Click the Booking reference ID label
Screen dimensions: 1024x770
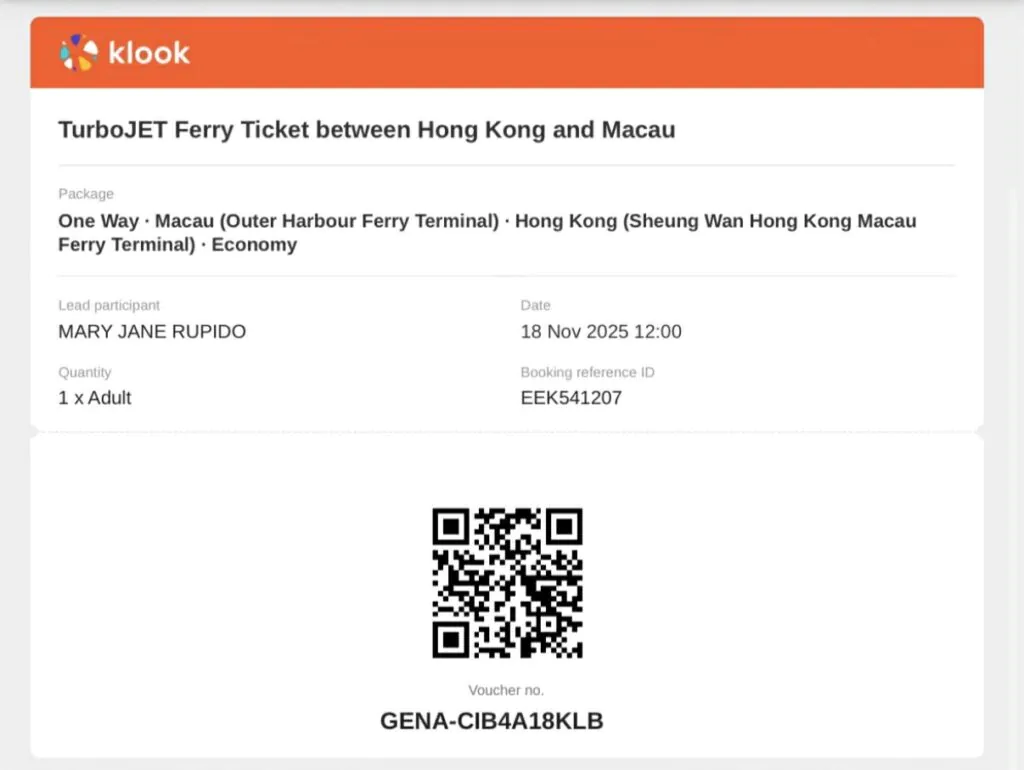pos(587,372)
